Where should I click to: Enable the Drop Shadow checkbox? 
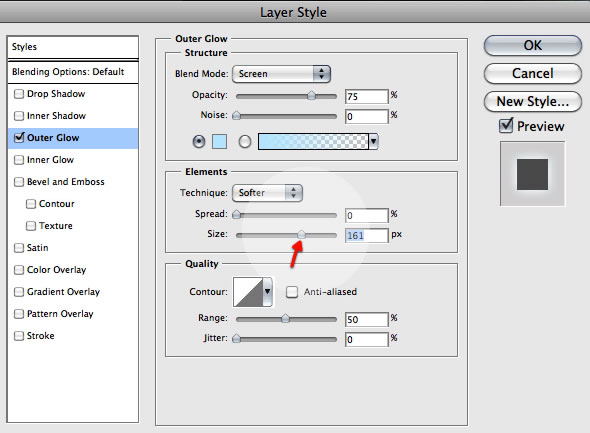click(18, 94)
